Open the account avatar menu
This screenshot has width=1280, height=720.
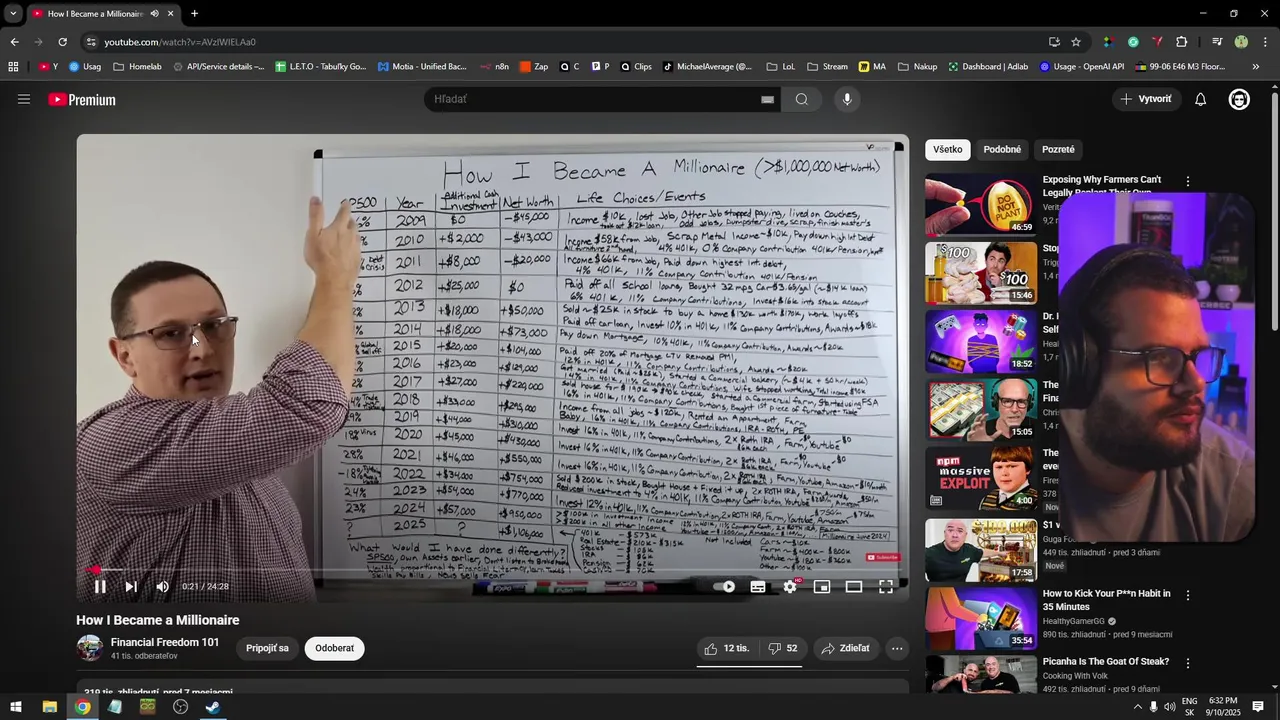coord(1239,99)
